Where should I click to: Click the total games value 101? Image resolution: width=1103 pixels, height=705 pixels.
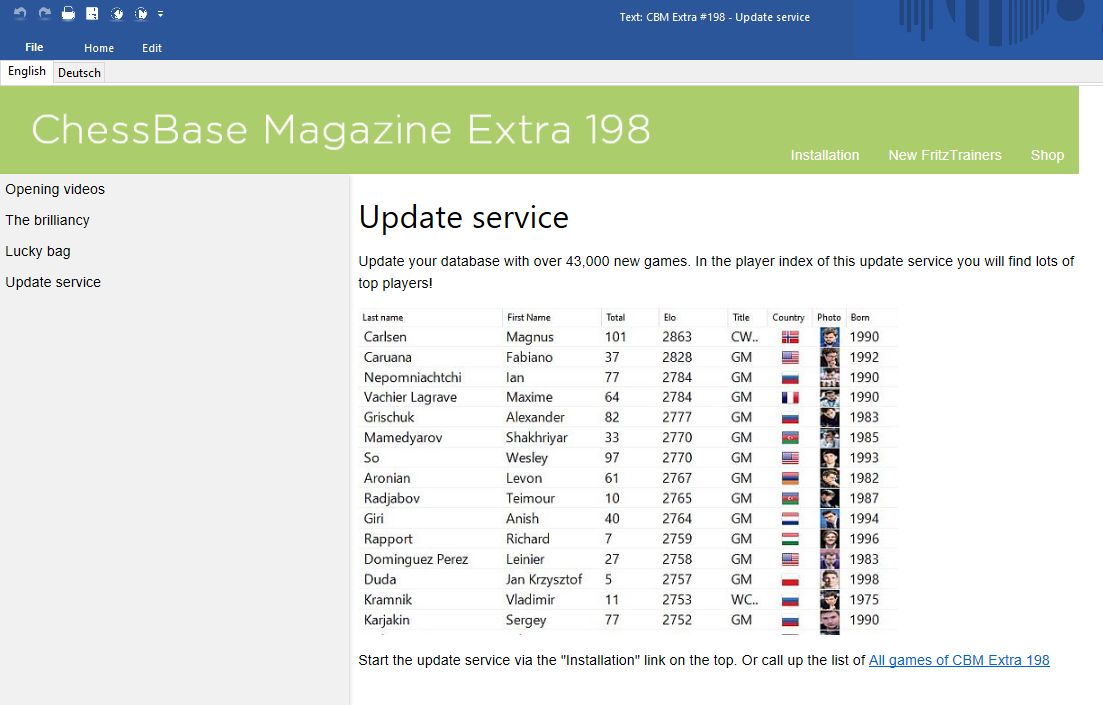tap(615, 337)
